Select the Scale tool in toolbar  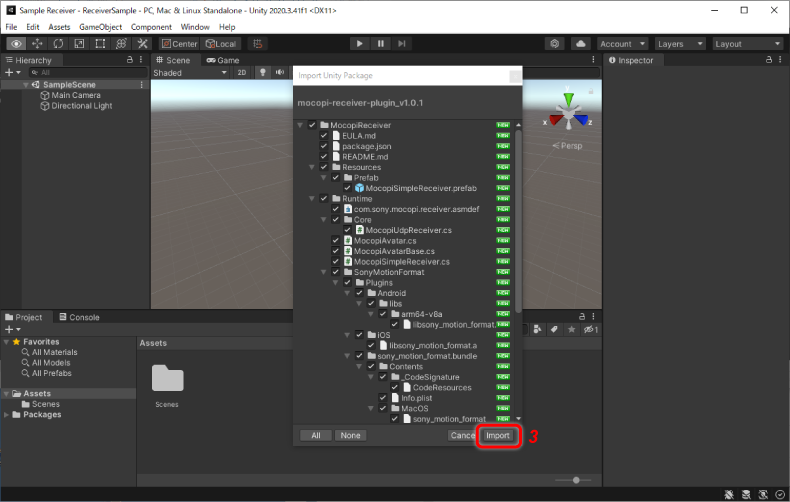pyautogui.click(x=80, y=44)
